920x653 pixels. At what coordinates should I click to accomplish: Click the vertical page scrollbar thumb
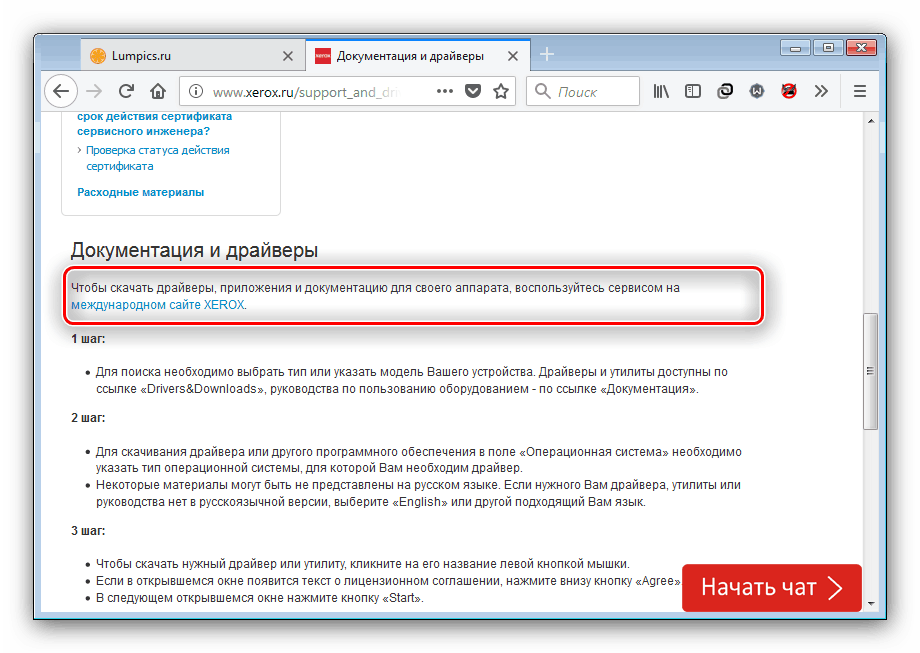tap(870, 370)
